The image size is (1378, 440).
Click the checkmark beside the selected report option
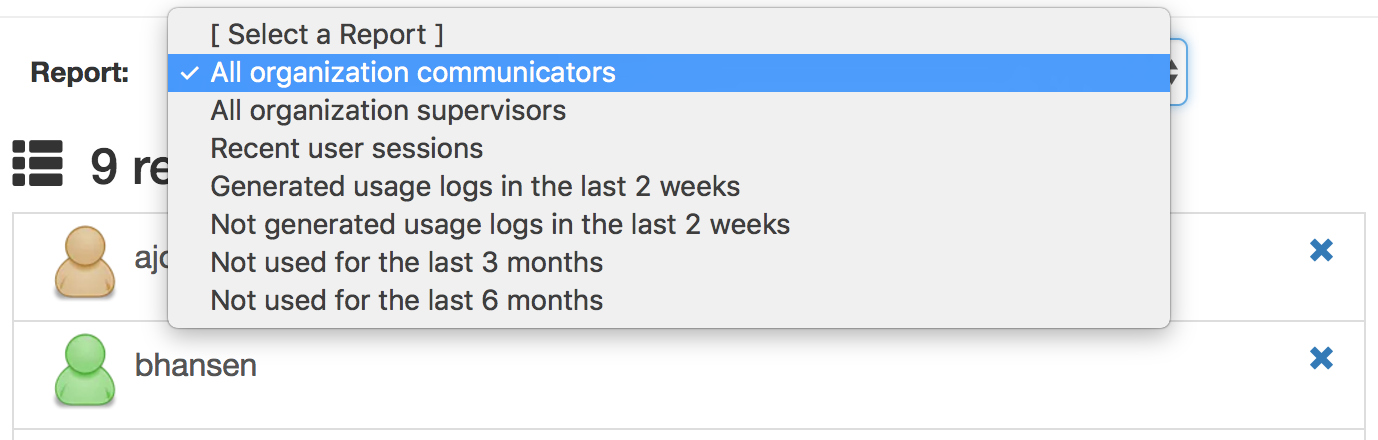pos(190,73)
